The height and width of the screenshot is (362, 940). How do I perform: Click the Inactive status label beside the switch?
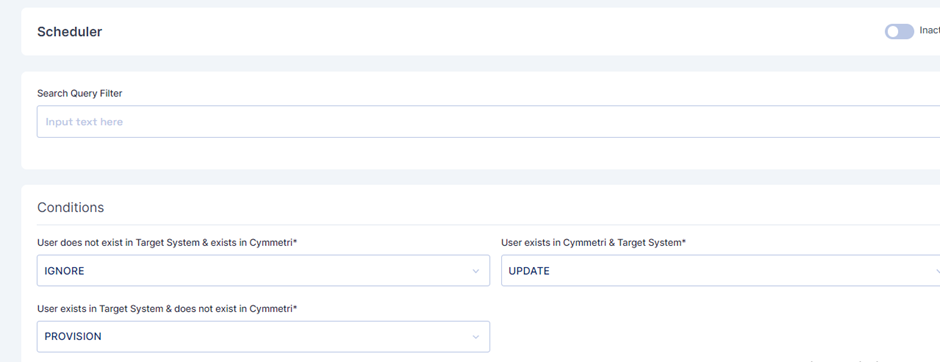tap(930, 31)
